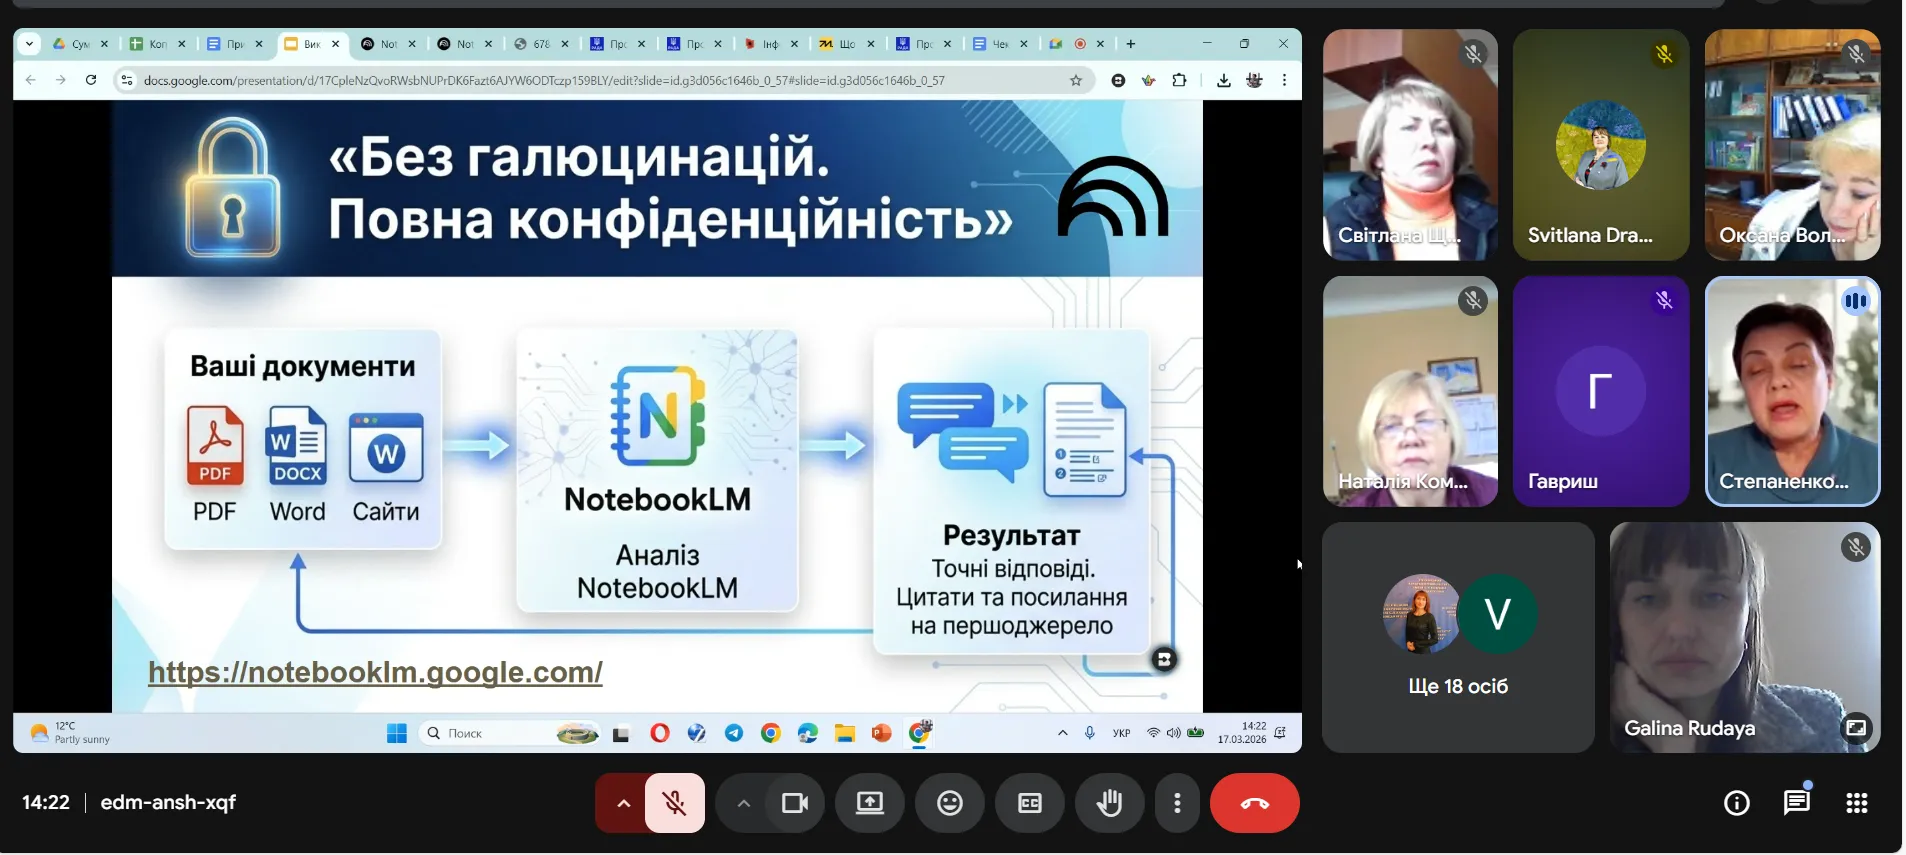The width and height of the screenshot is (1906, 855).
Task: Open Telegram from taskbar
Action: click(x=734, y=734)
